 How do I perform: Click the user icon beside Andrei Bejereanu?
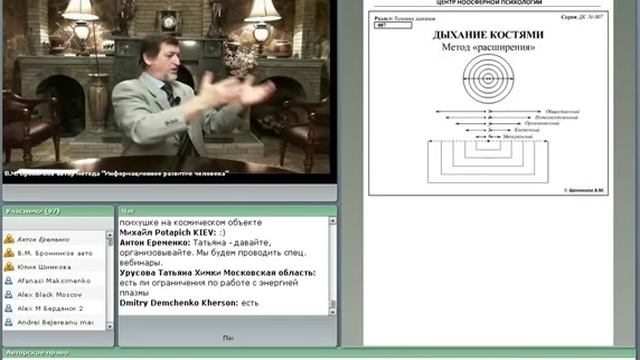[9, 322]
